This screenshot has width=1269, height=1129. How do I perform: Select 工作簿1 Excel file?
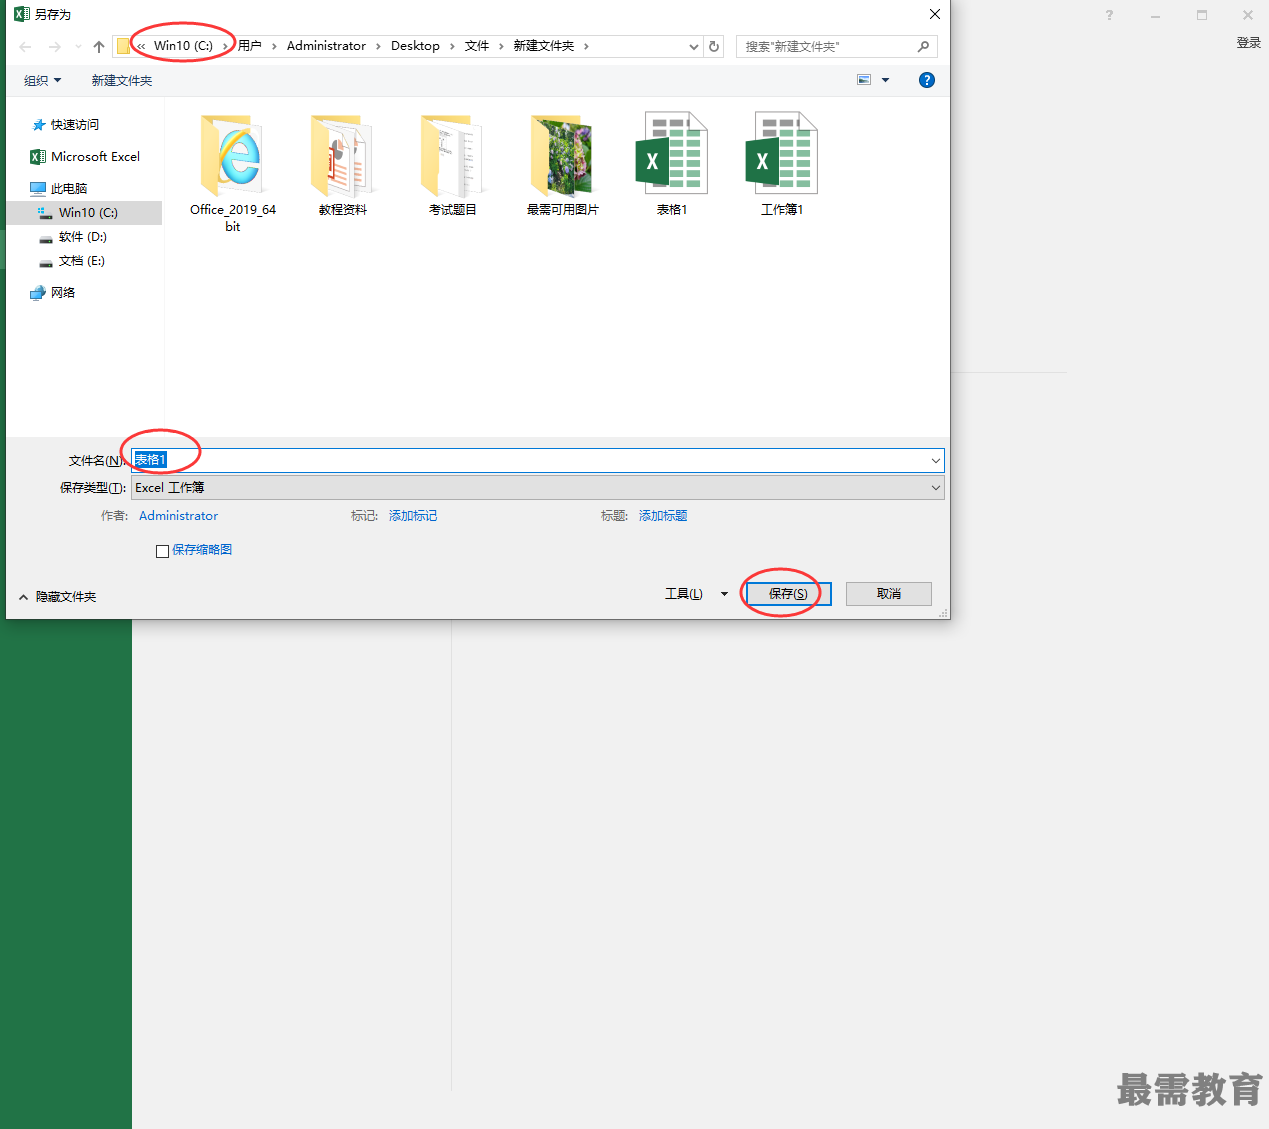[782, 165]
